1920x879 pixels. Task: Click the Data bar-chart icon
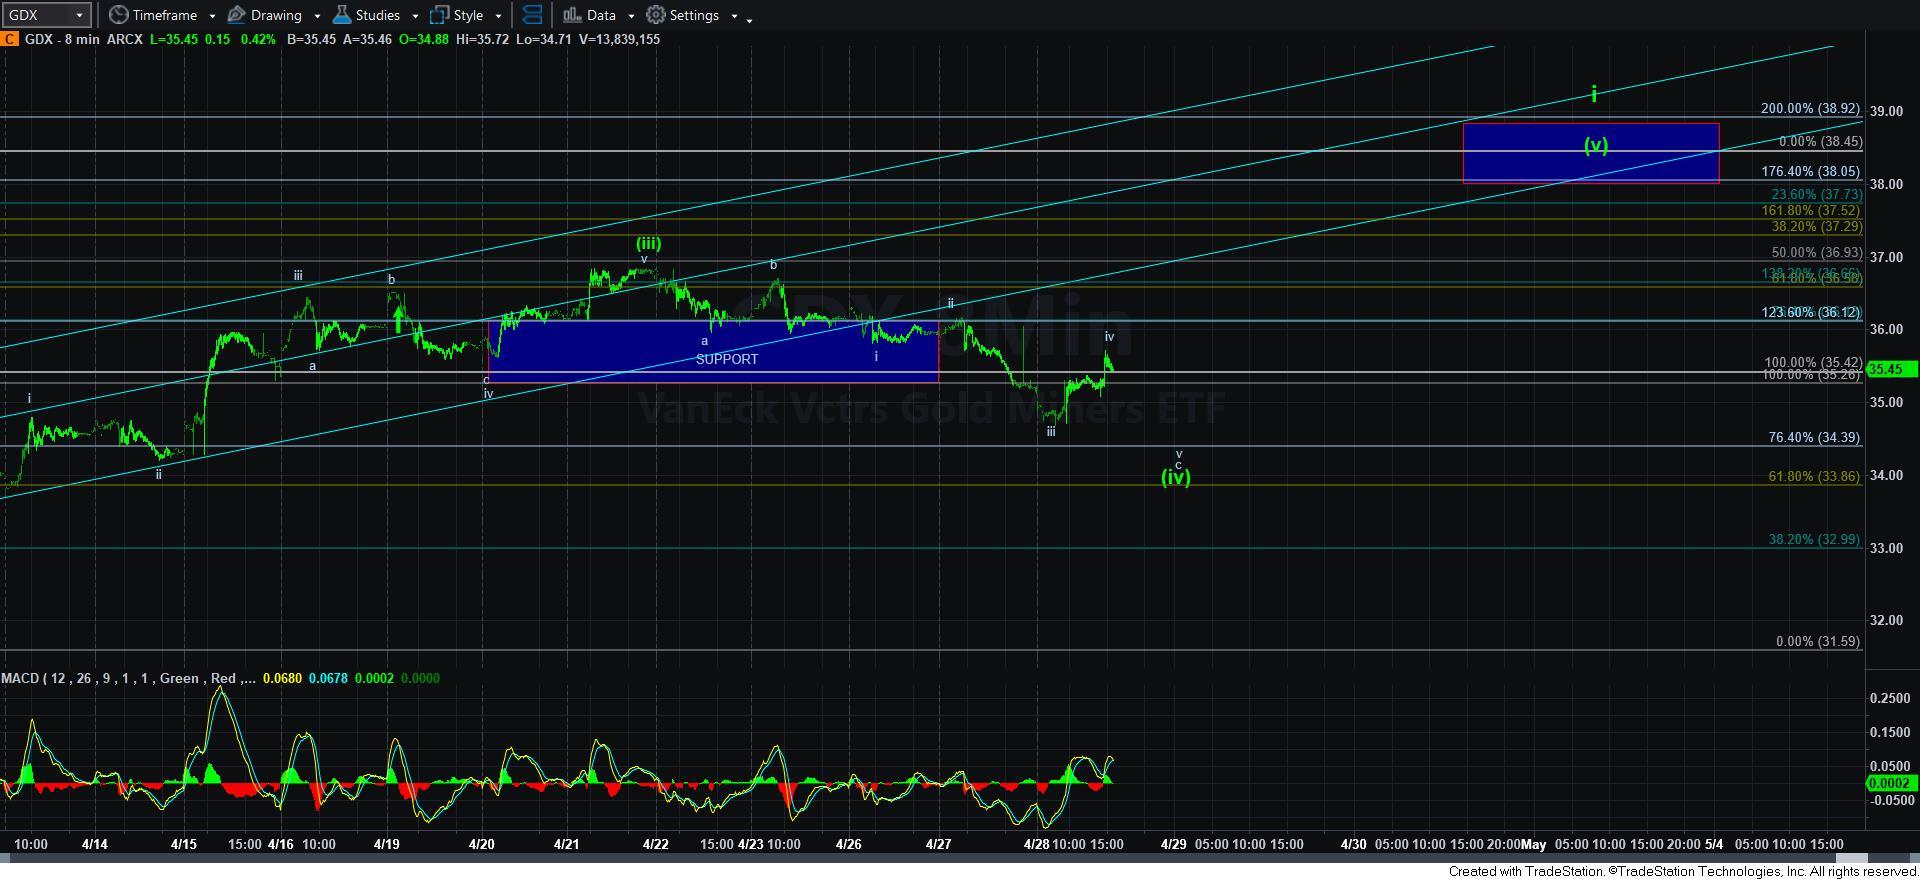click(572, 15)
